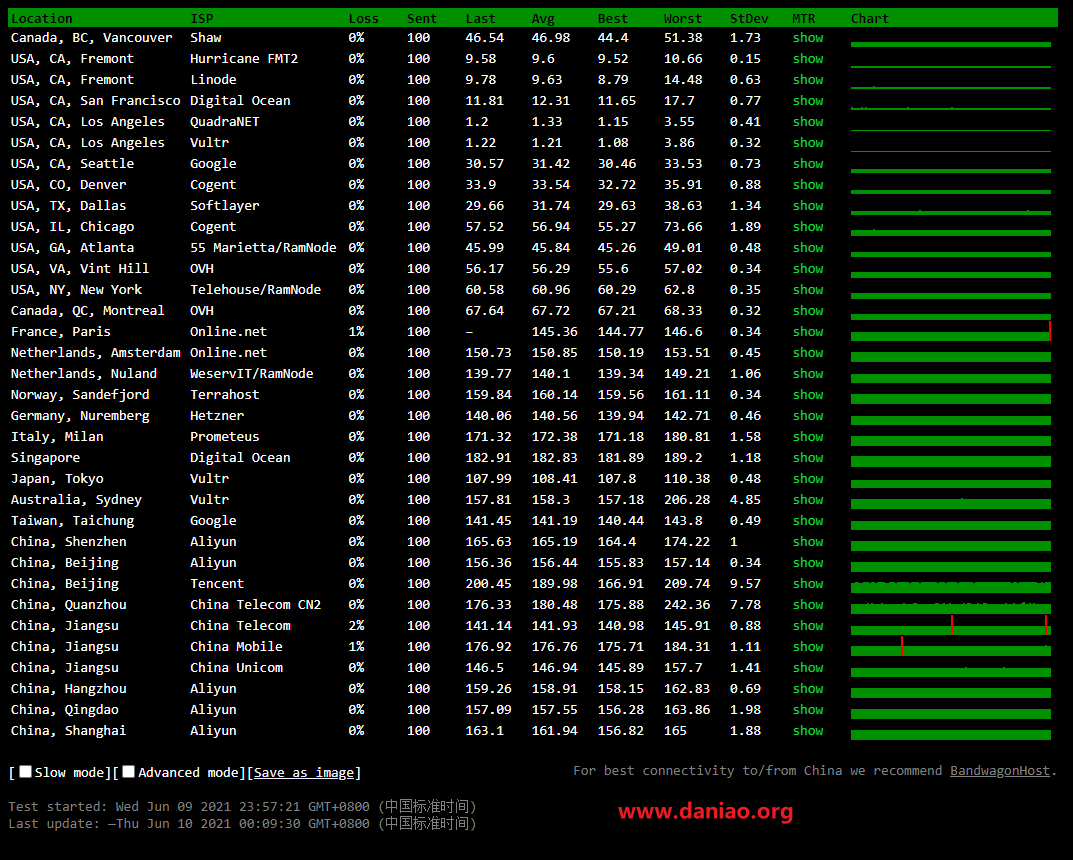Viewport: 1073px width, 860px height.
Task: Open the BandwagonHost recommendation link
Action: tap(1000, 771)
